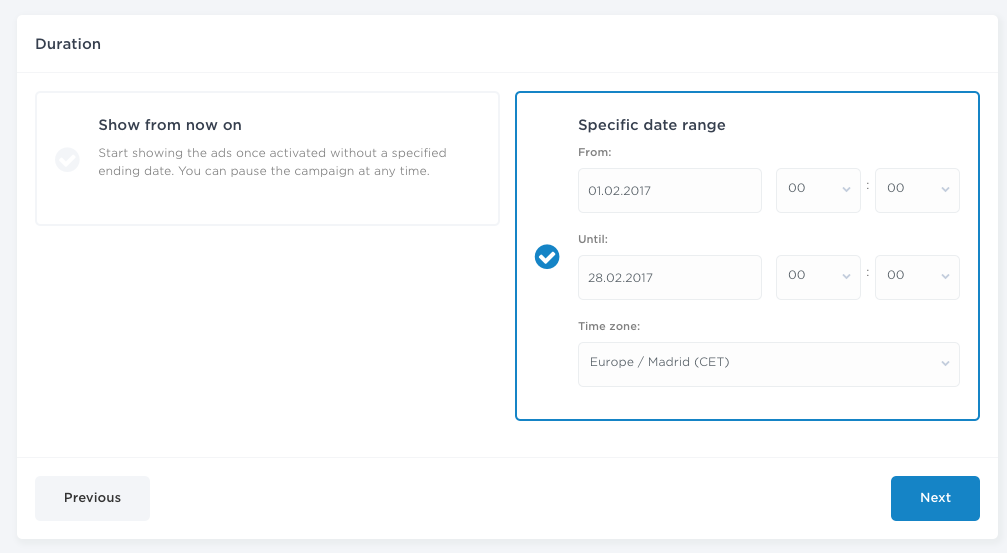Click the 'Specific date range' heading

(652, 125)
